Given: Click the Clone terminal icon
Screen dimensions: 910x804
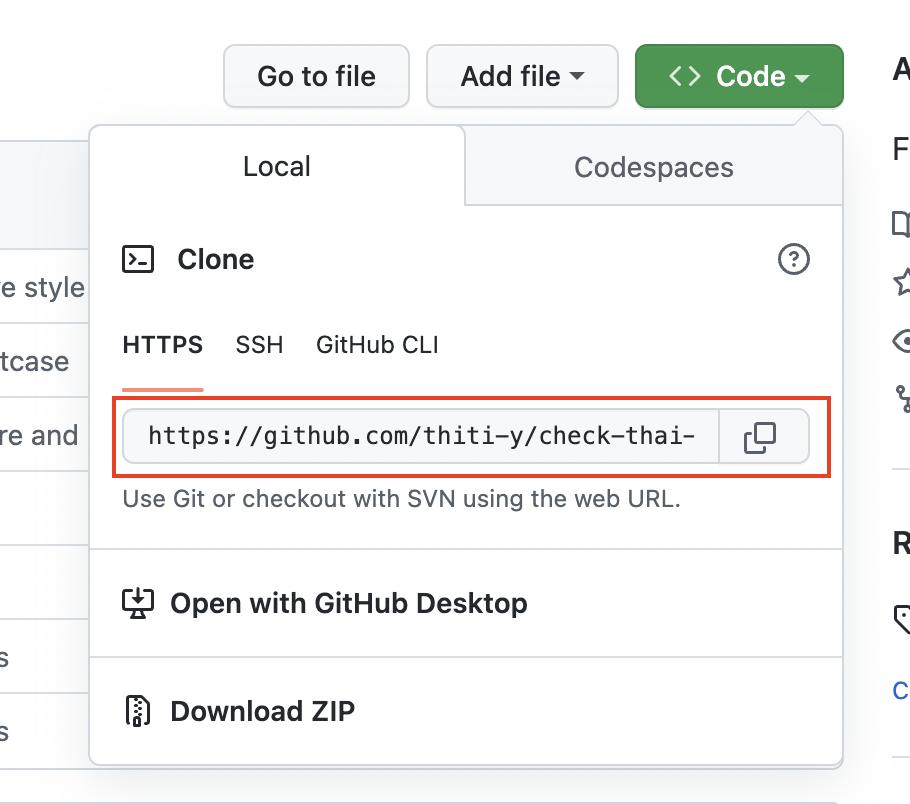Looking at the screenshot, I should tap(138, 259).
